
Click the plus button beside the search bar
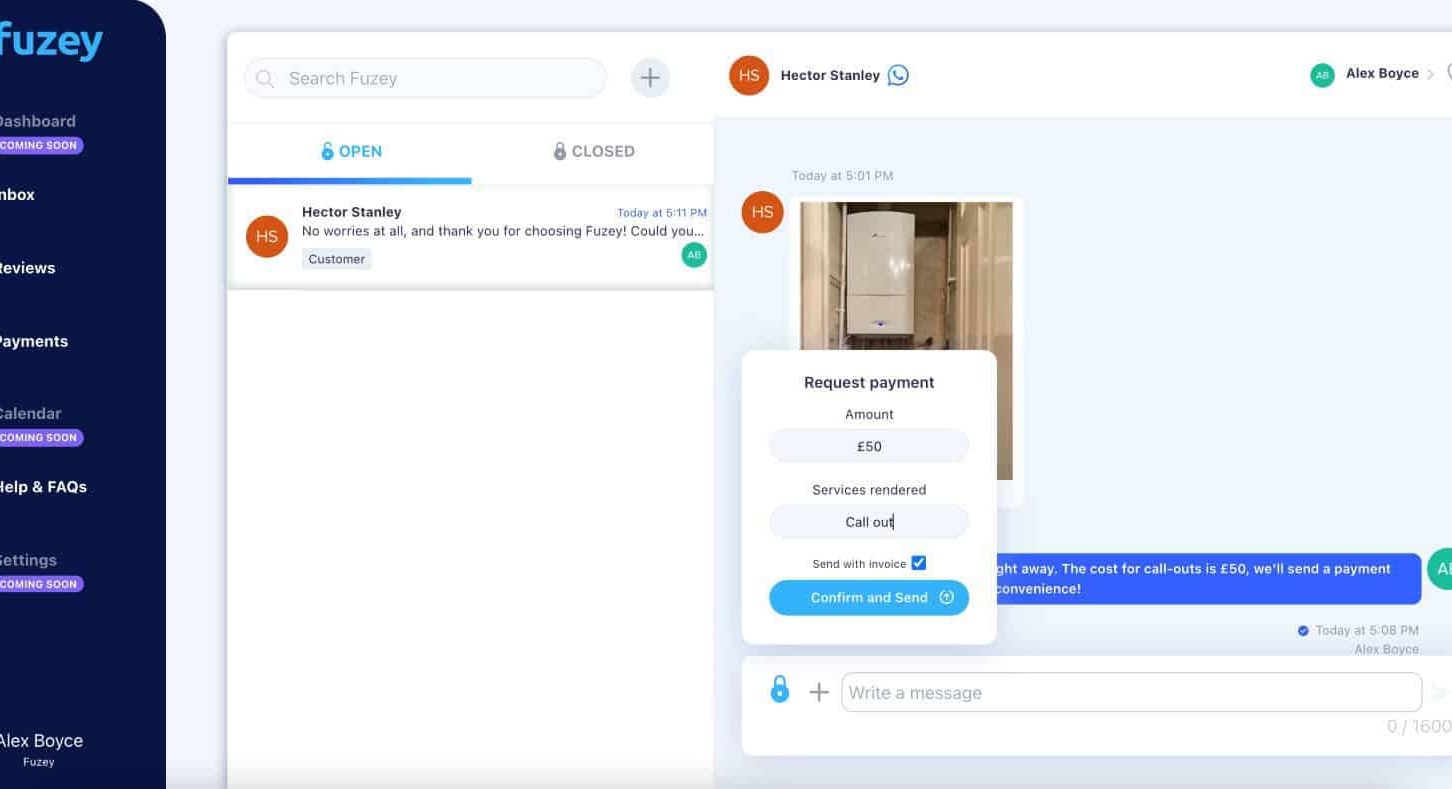[650, 78]
